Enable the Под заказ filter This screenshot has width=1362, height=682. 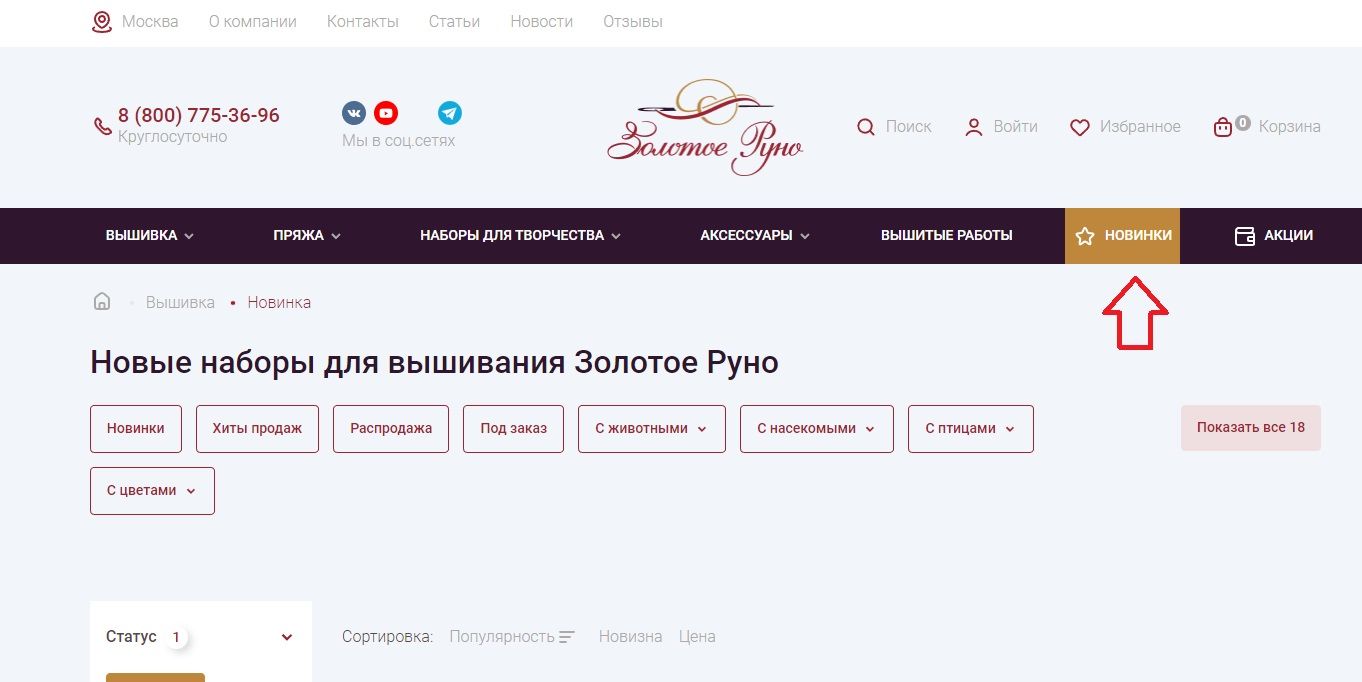pyautogui.click(x=513, y=428)
